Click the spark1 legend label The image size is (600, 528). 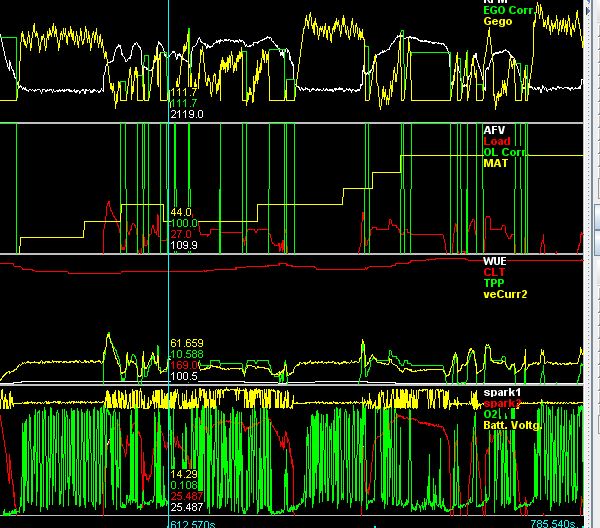(x=502, y=392)
